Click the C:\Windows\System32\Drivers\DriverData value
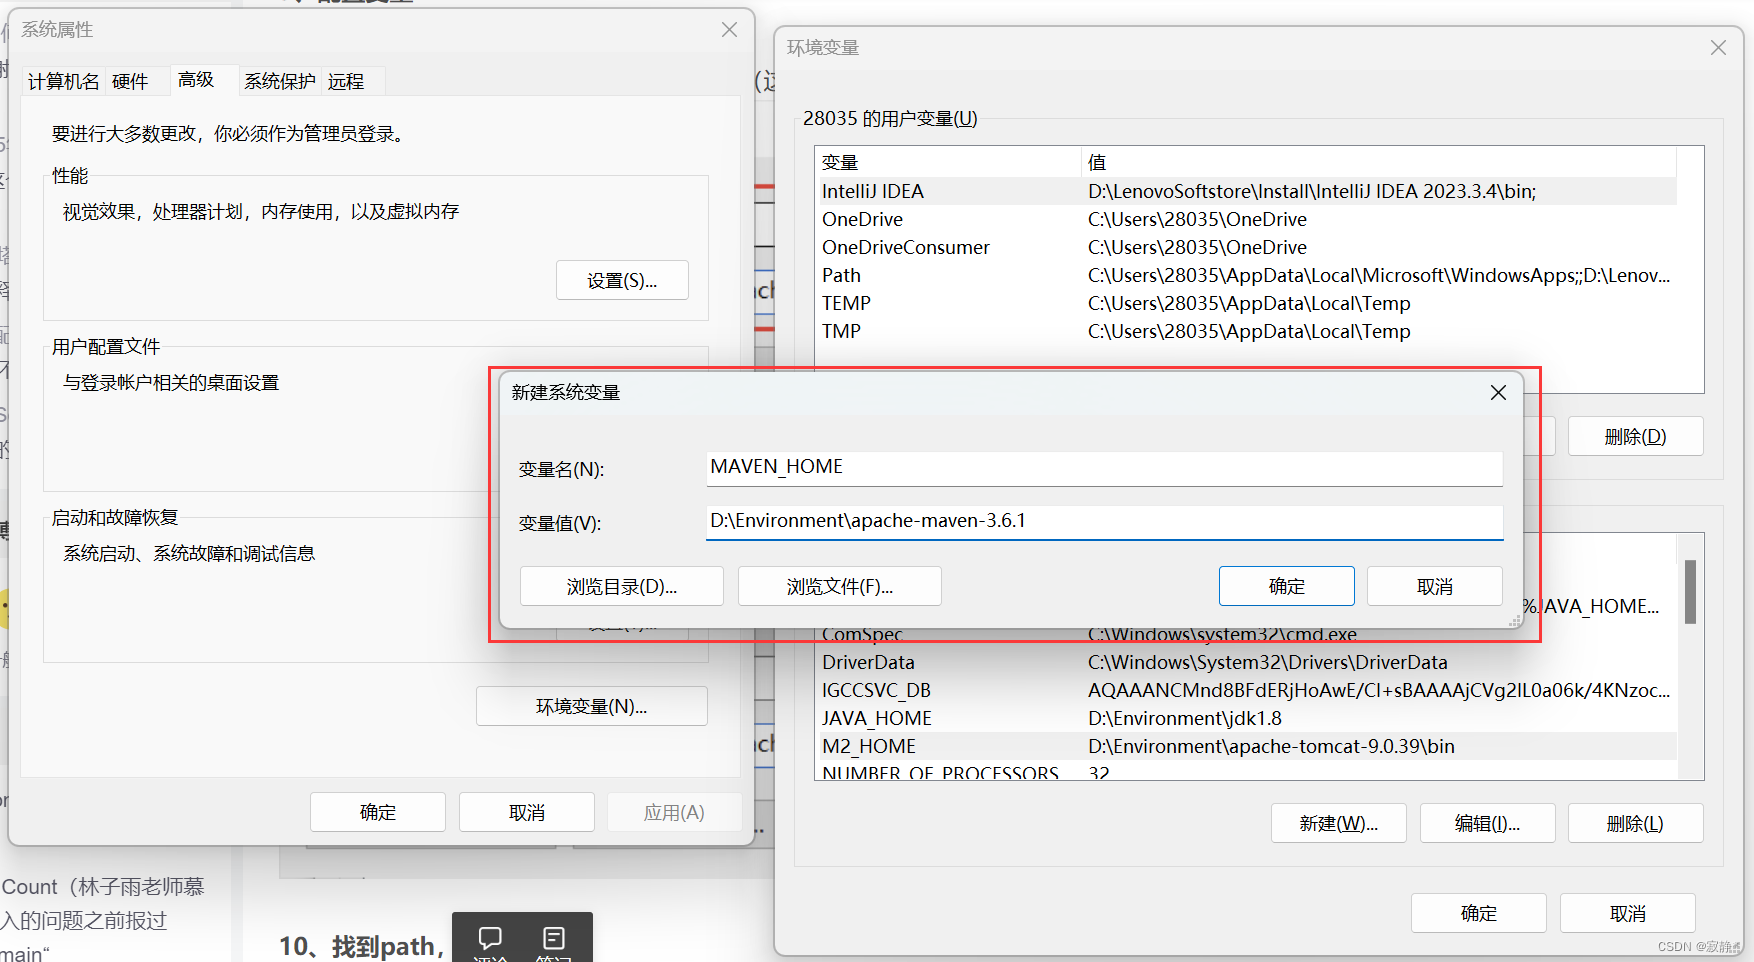This screenshot has height=962, width=1754. click(1268, 662)
